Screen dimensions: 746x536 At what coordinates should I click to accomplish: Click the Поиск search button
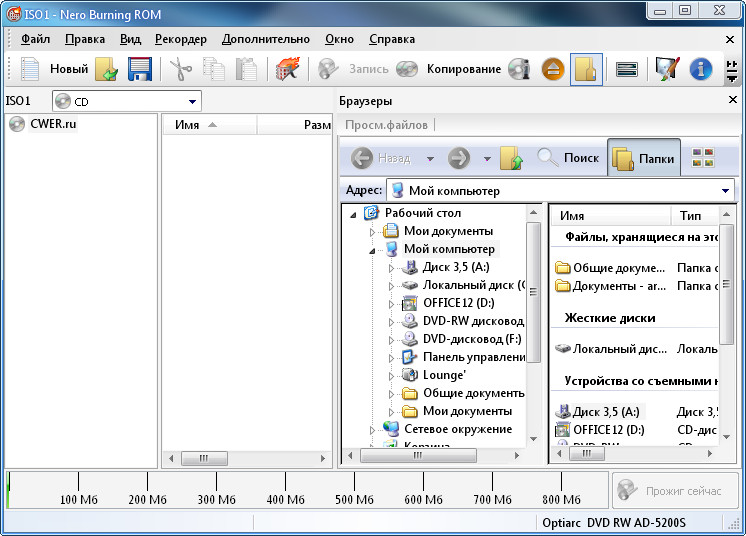(x=569, y=158)
